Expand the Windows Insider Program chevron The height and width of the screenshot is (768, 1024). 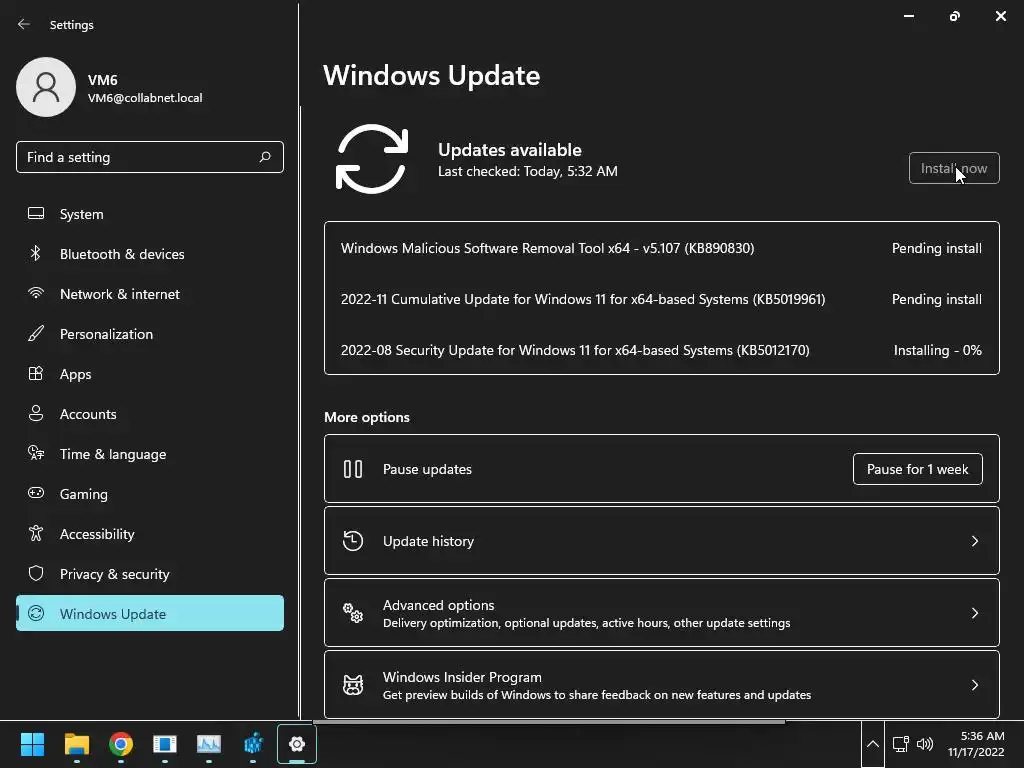[x=974, y=684]
